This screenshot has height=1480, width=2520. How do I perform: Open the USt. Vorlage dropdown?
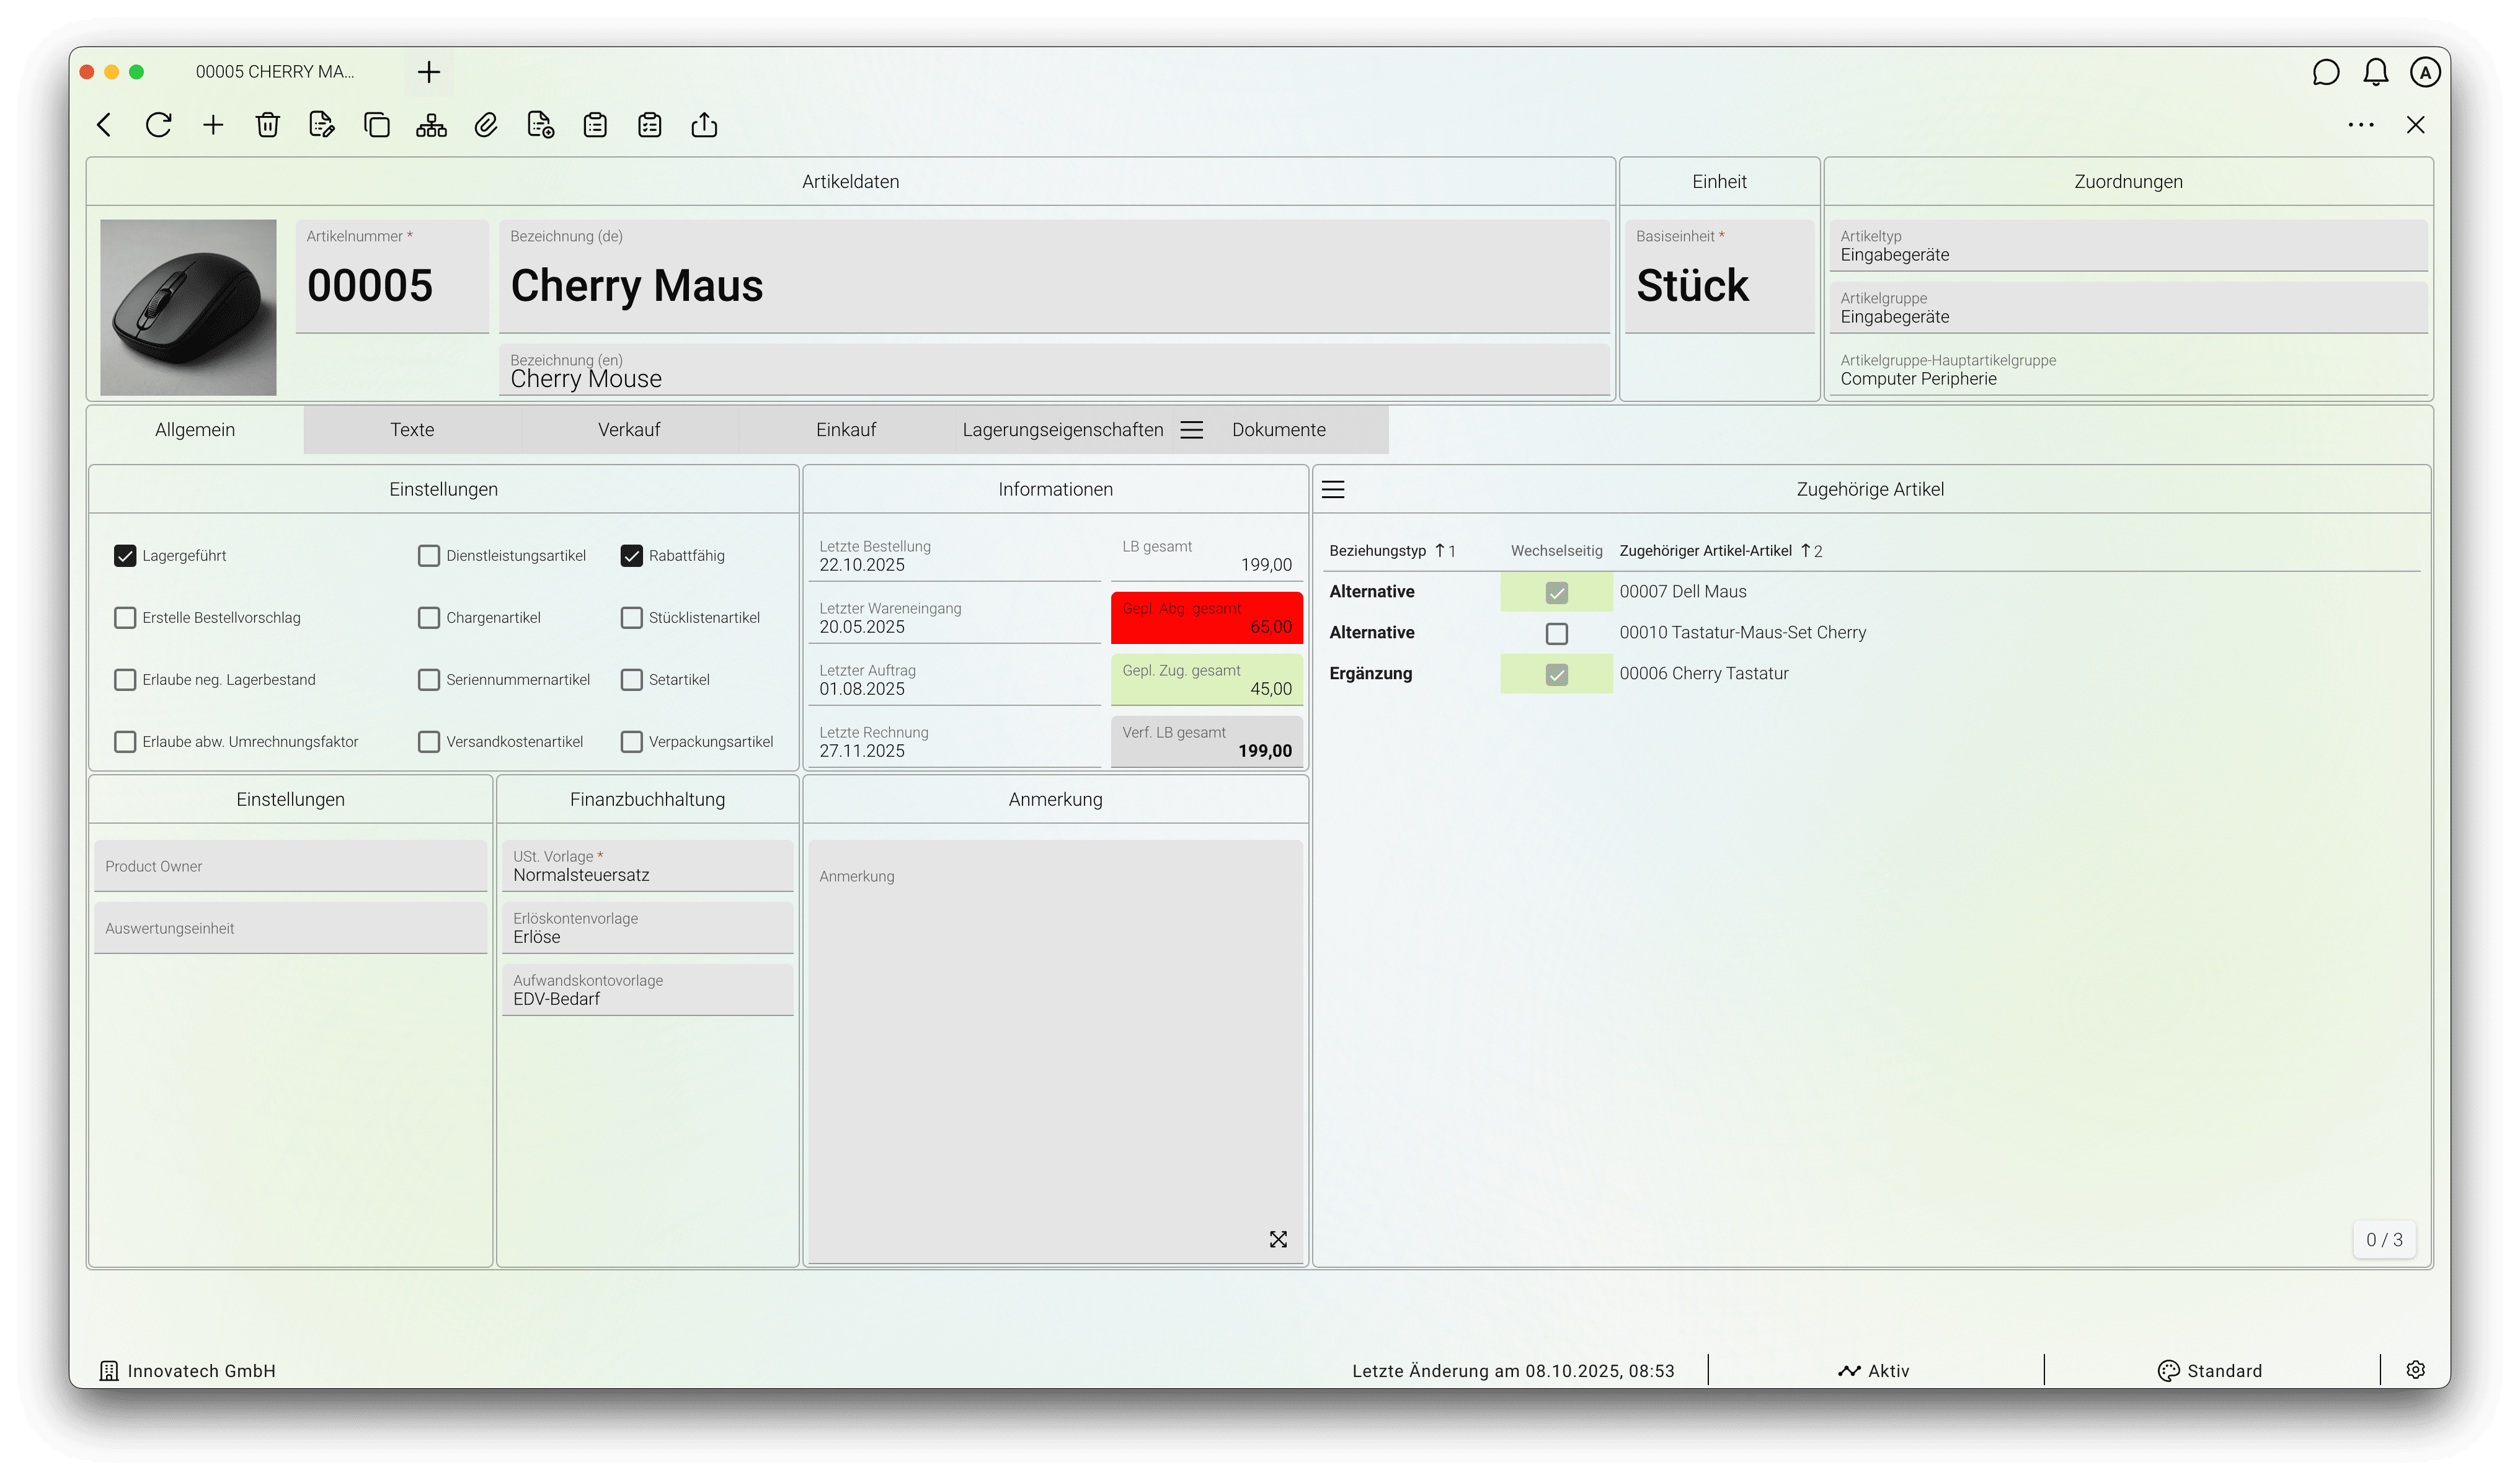pyautogui.click(x=647, y=866)
